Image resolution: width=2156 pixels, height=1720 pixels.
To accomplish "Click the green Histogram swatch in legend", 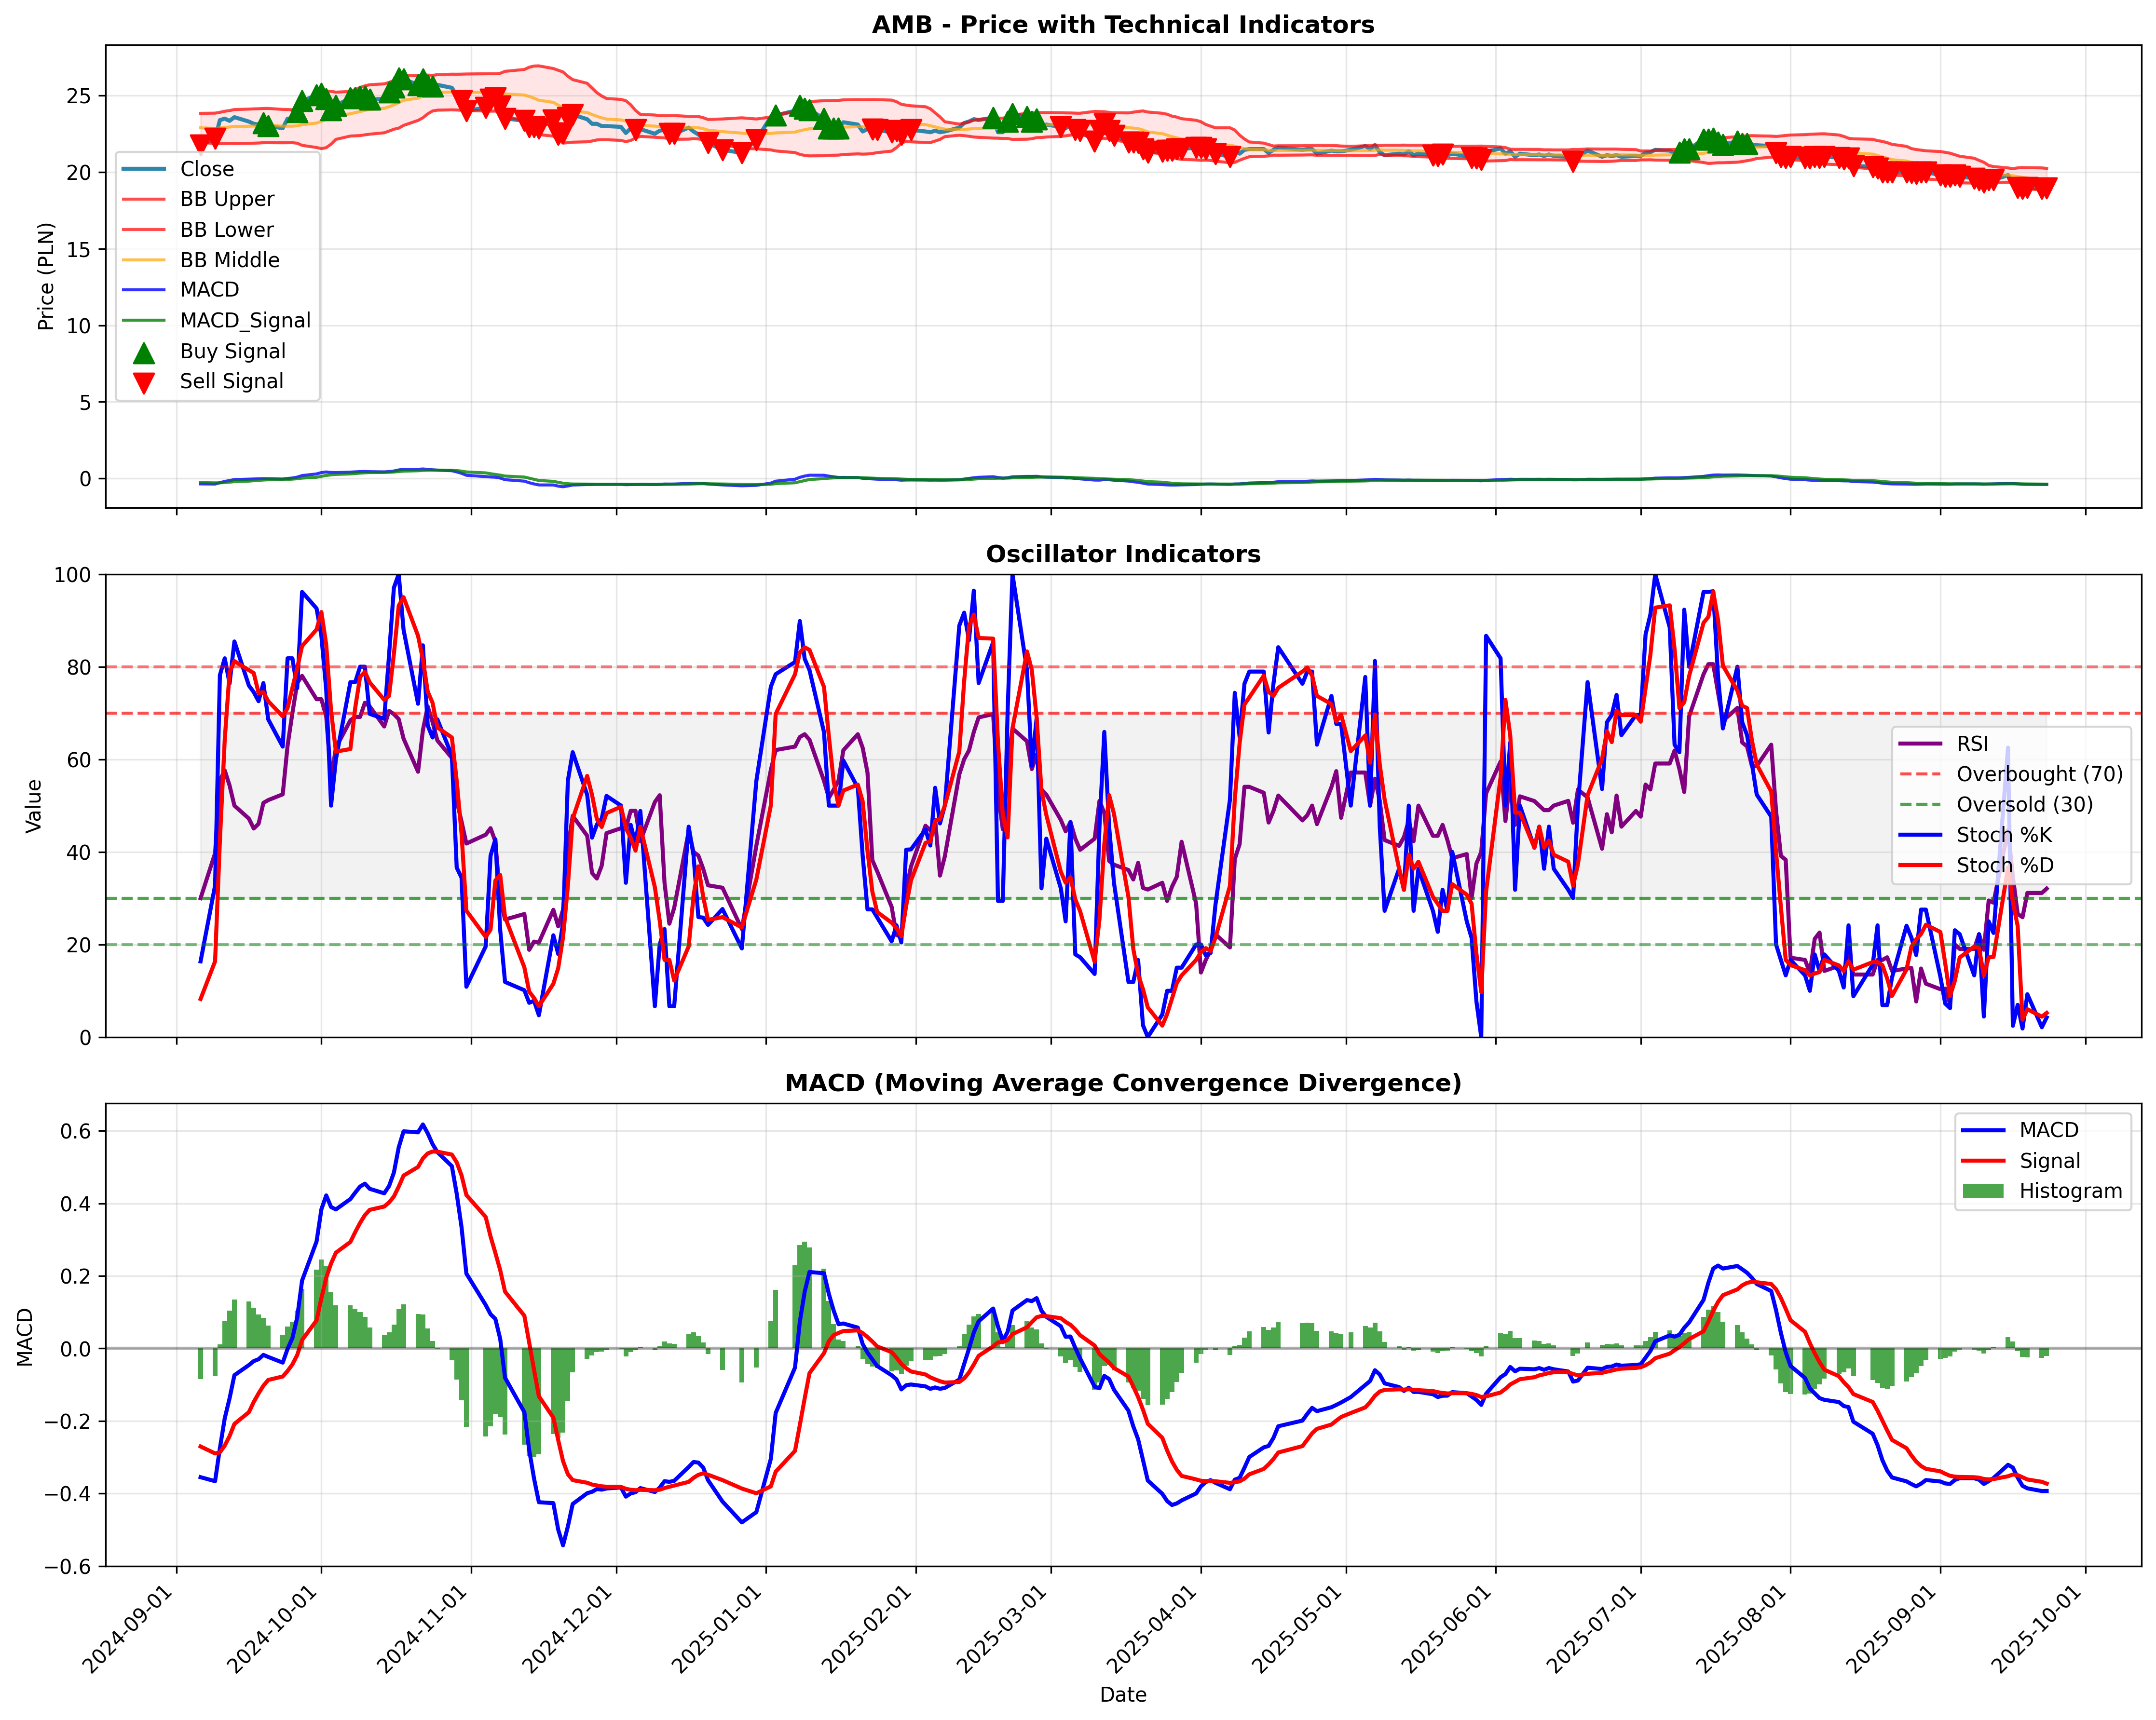I will pyautogui.click(x=1984, y=1191).
